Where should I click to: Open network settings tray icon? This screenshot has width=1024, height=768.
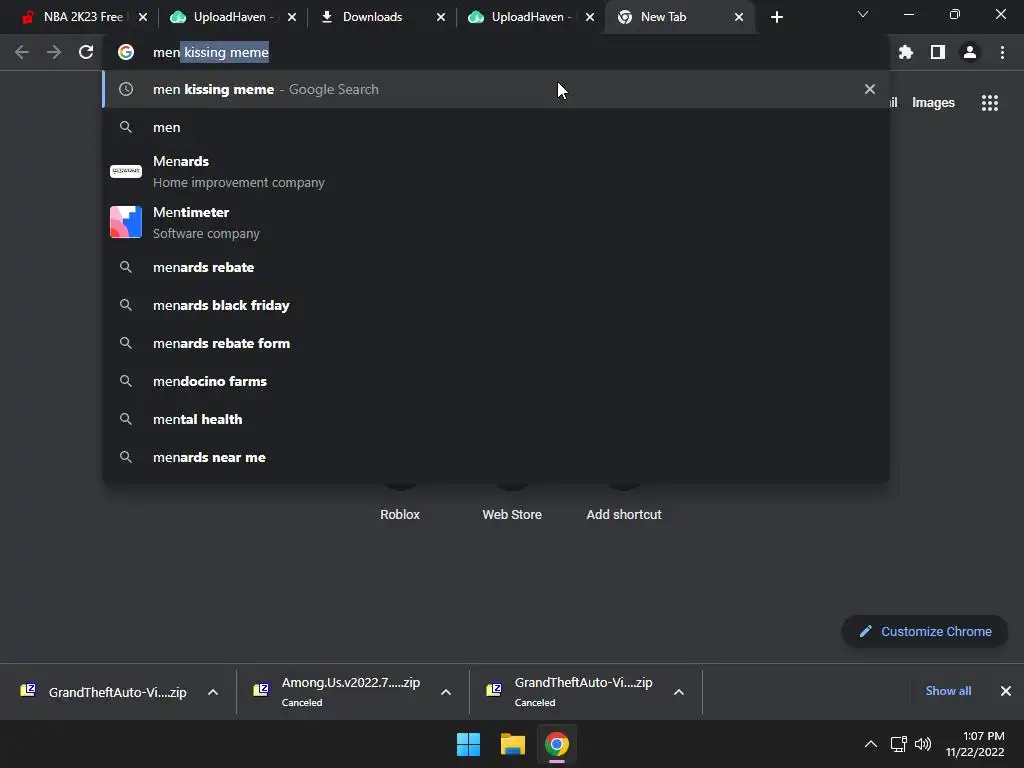[899, 744]
